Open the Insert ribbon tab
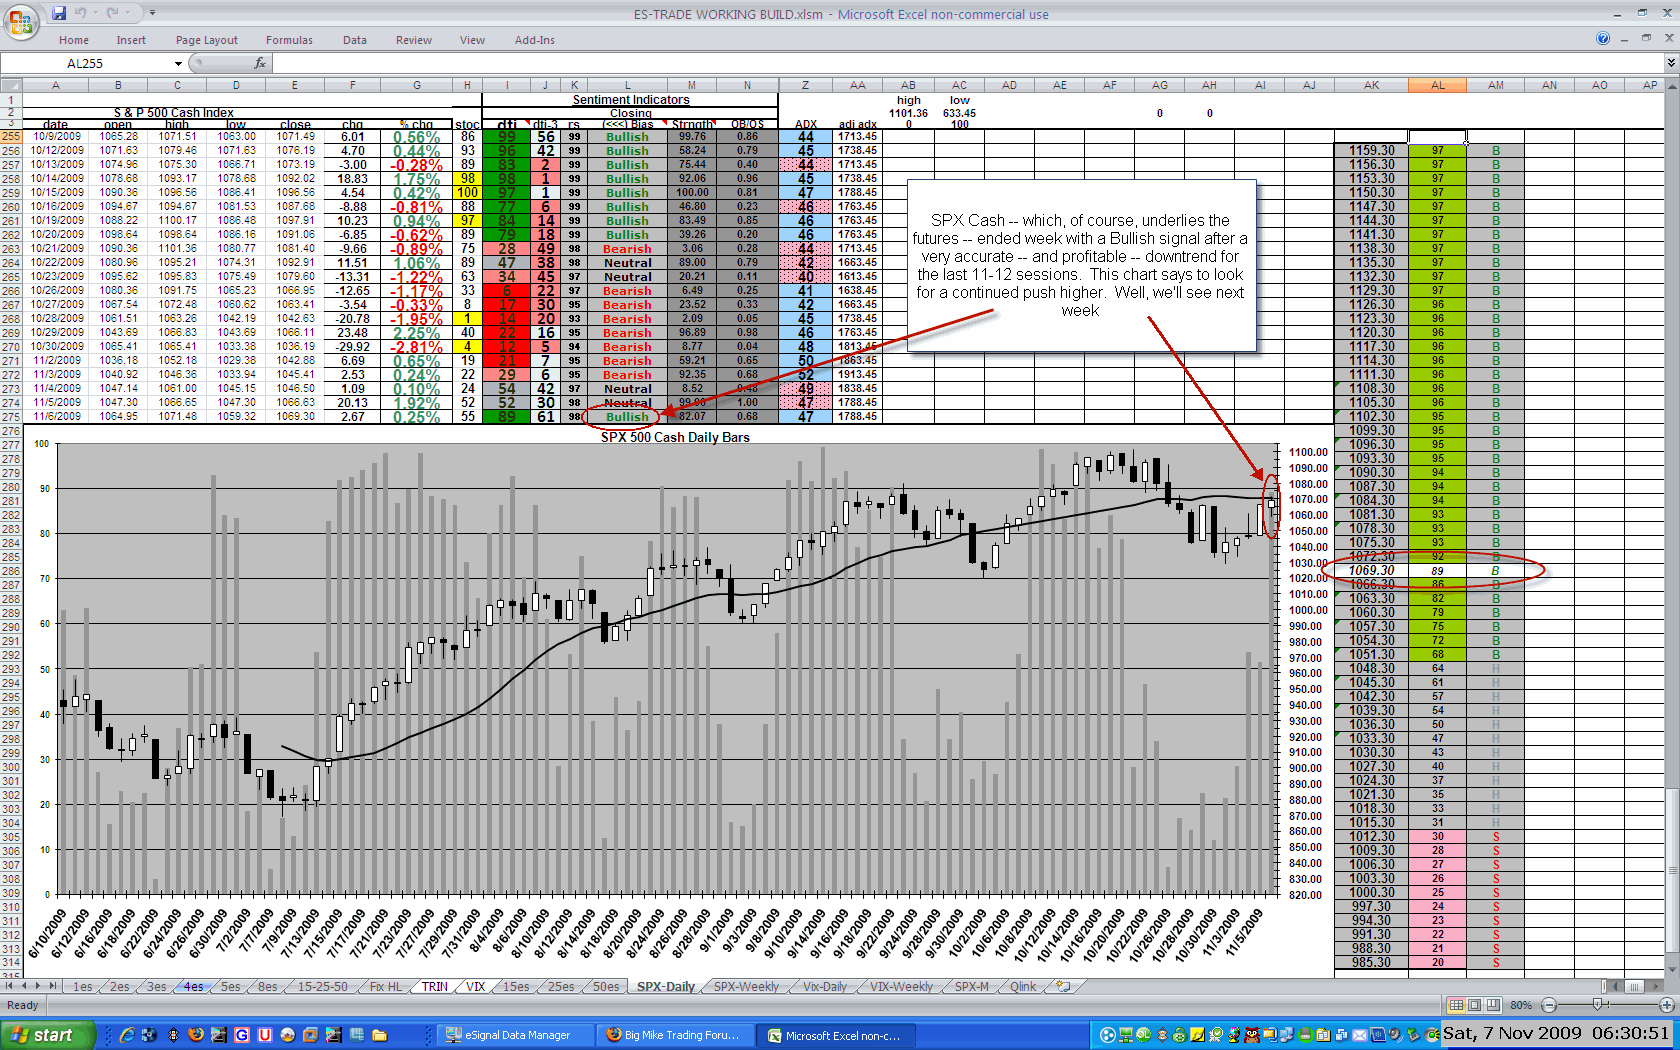Image resolution: width=1680 pixels, height=1050 pixels. [x=131, y=40]
